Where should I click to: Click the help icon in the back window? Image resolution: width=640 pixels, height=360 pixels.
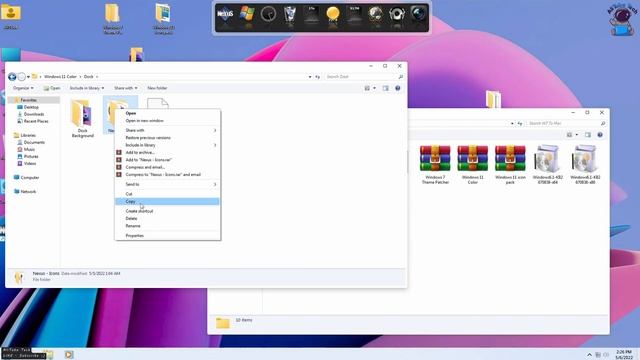click(x=600, y=135)
